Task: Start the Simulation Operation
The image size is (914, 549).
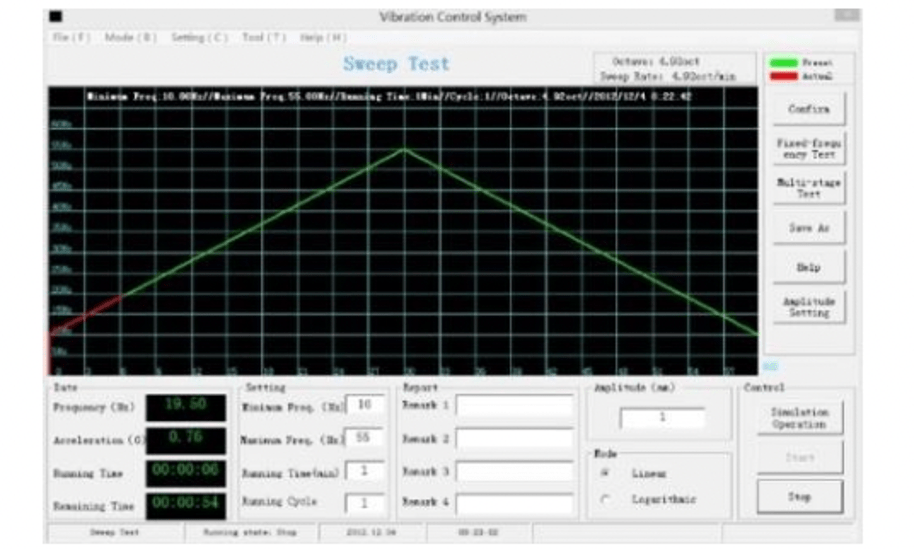Action: coord(799,418)
